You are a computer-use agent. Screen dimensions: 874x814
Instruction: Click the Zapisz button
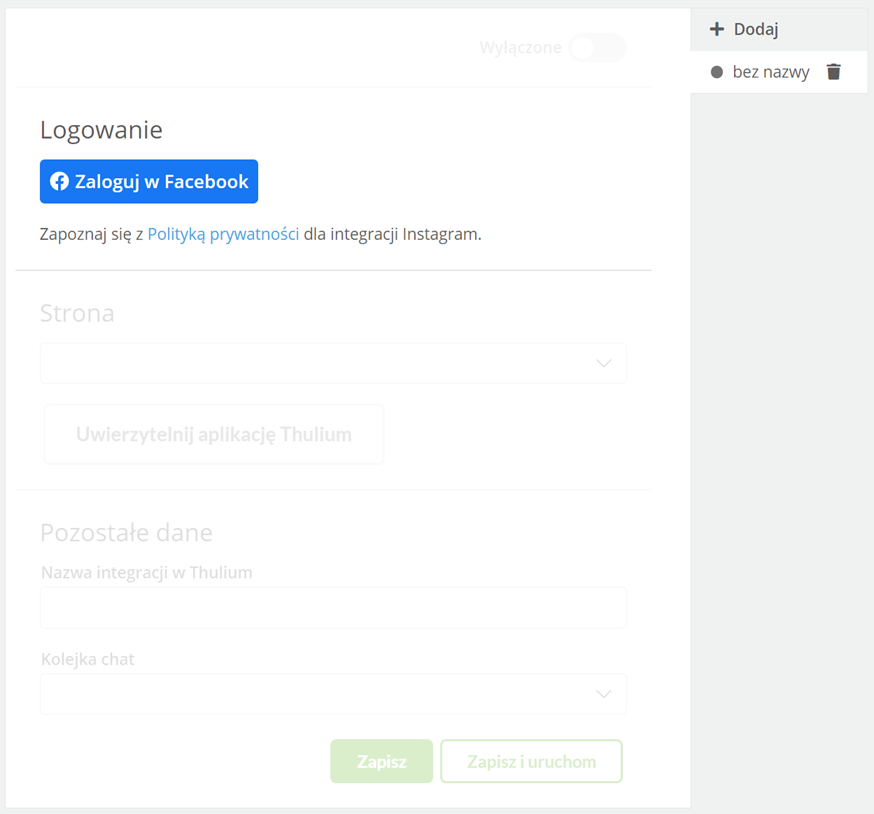(381, 762)
